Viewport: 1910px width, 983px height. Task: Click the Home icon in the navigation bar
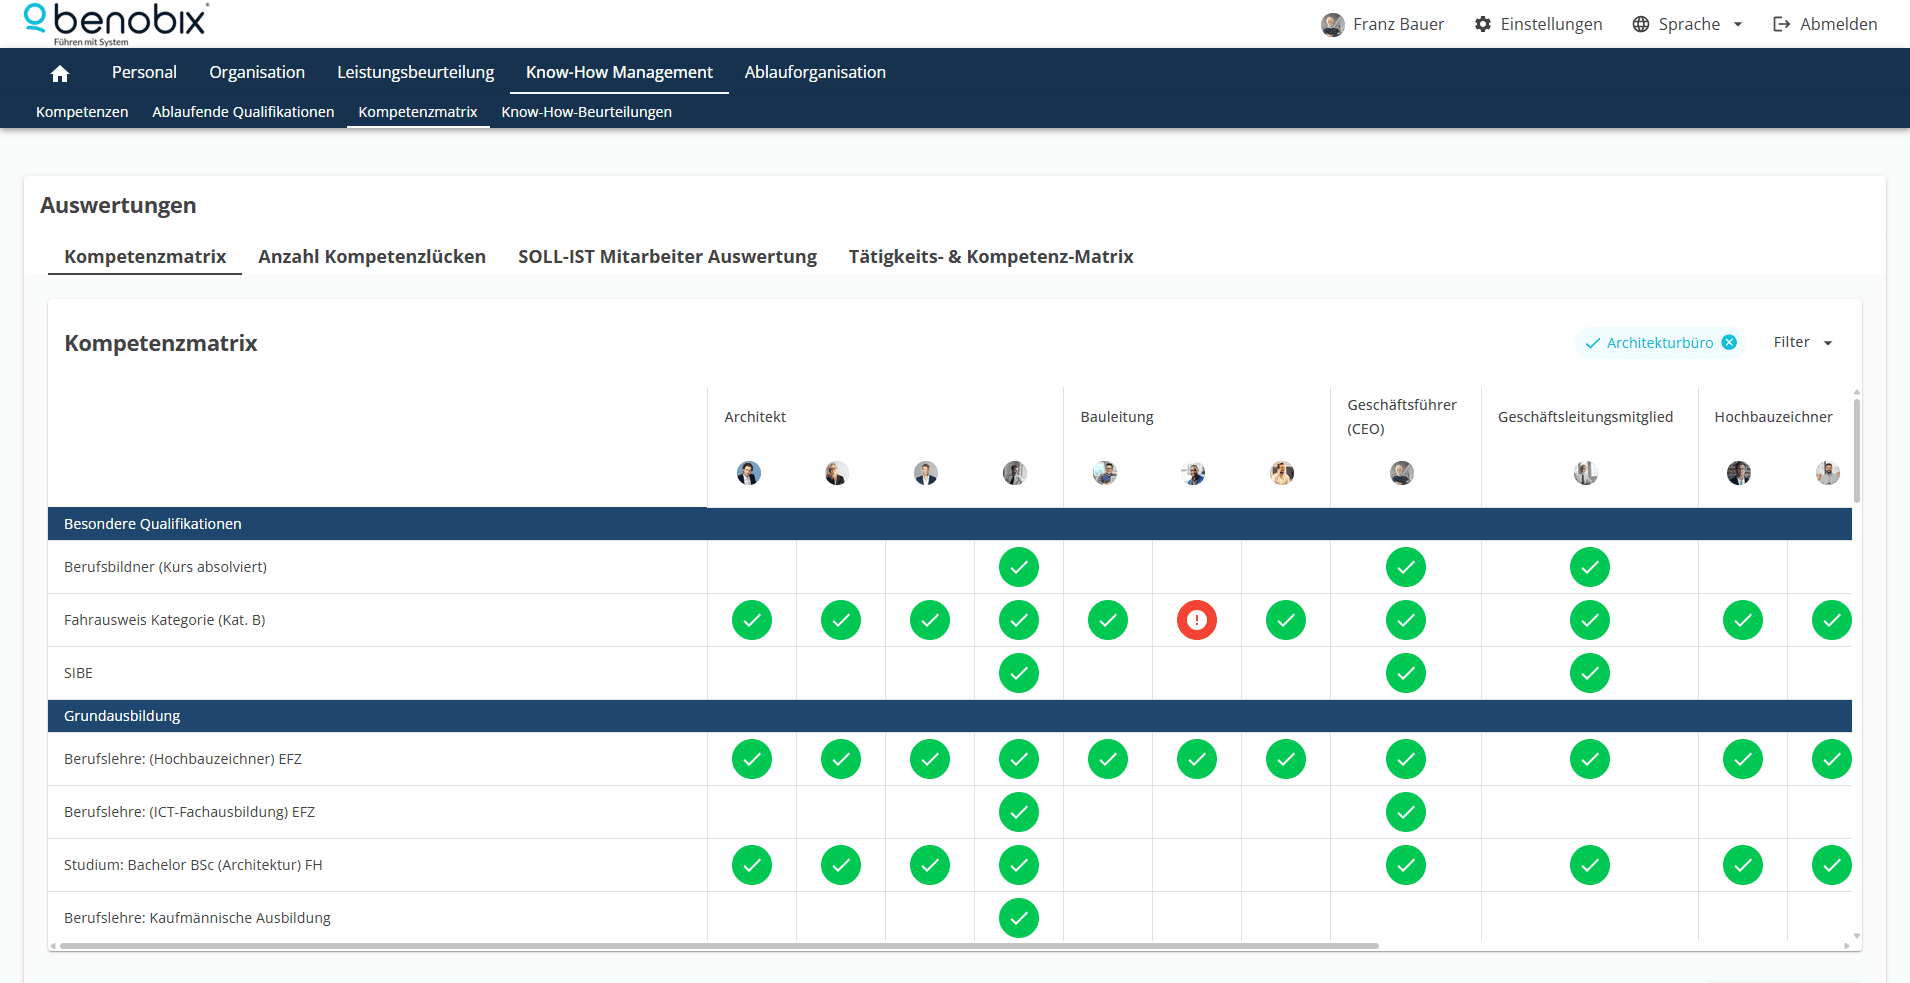[x=59, y=72]
